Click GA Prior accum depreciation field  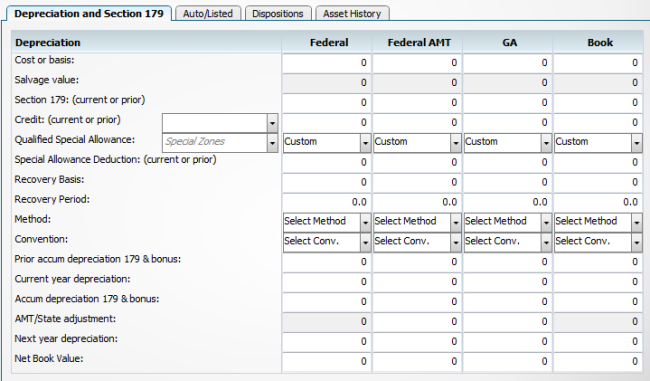507,262
